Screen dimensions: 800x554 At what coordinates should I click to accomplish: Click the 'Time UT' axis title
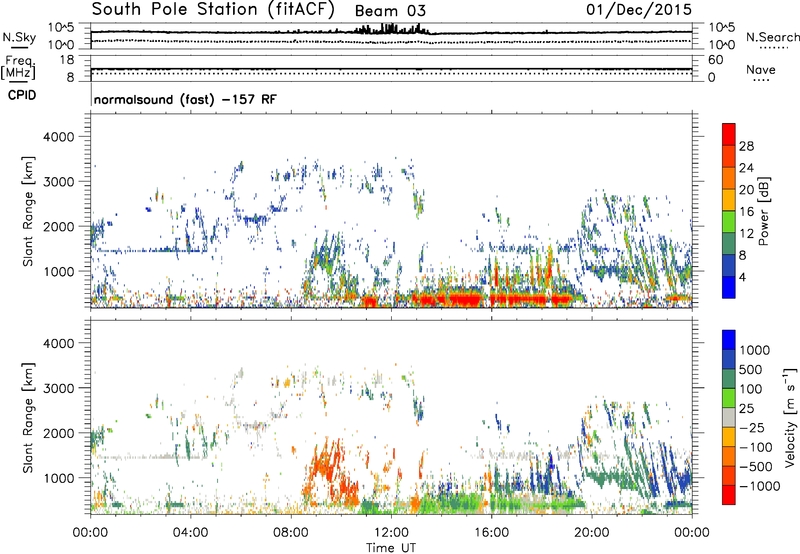[391, 548]
